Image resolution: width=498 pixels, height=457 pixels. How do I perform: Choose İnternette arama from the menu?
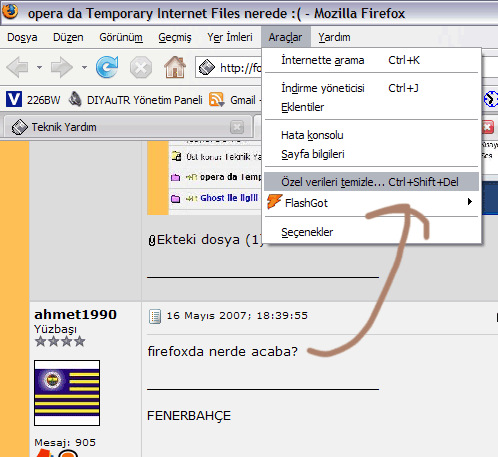(x=371, y=60)
